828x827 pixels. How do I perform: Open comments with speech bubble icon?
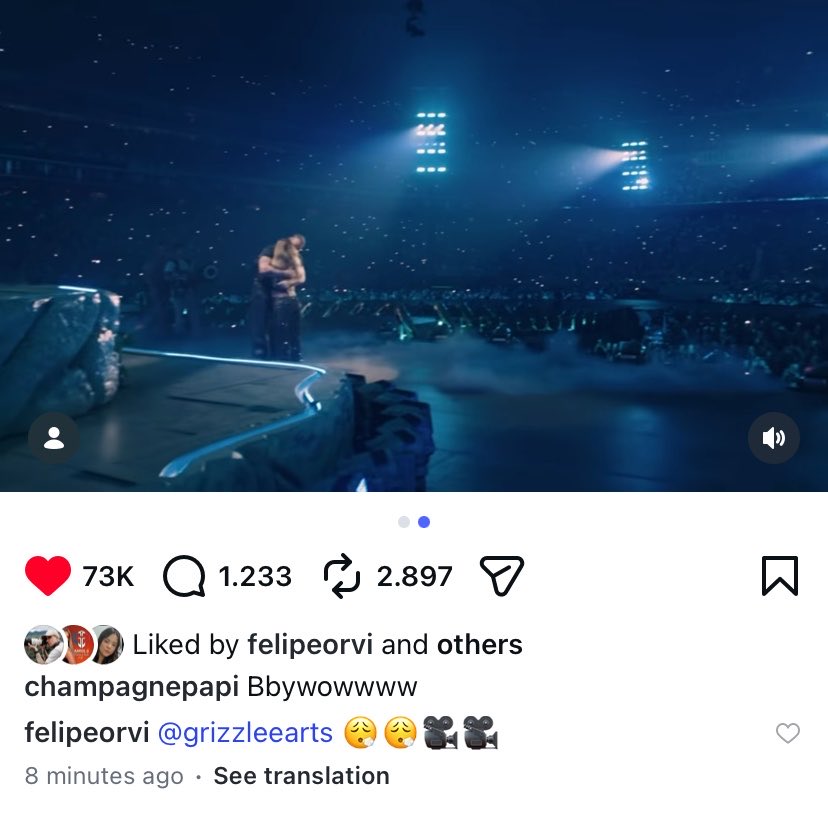tap(184, 576)
